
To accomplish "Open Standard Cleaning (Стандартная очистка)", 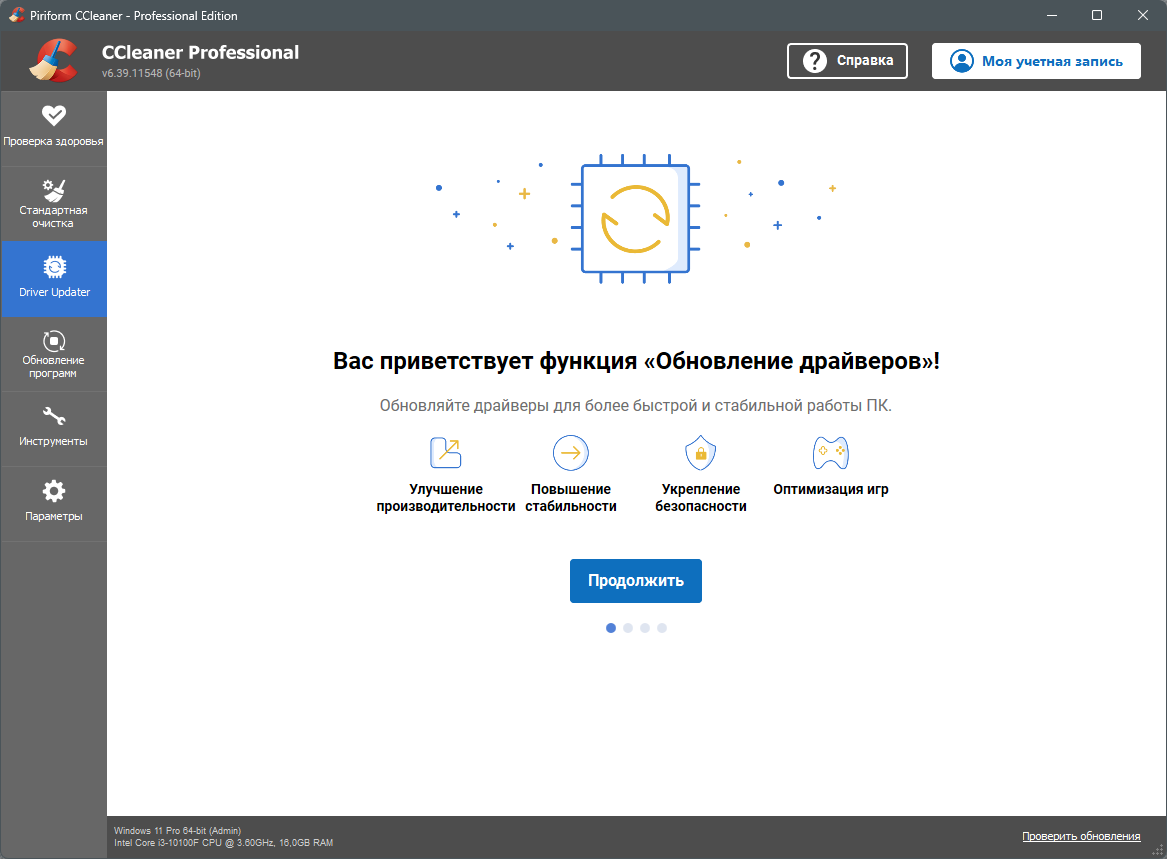I will [x=54, y=203].
